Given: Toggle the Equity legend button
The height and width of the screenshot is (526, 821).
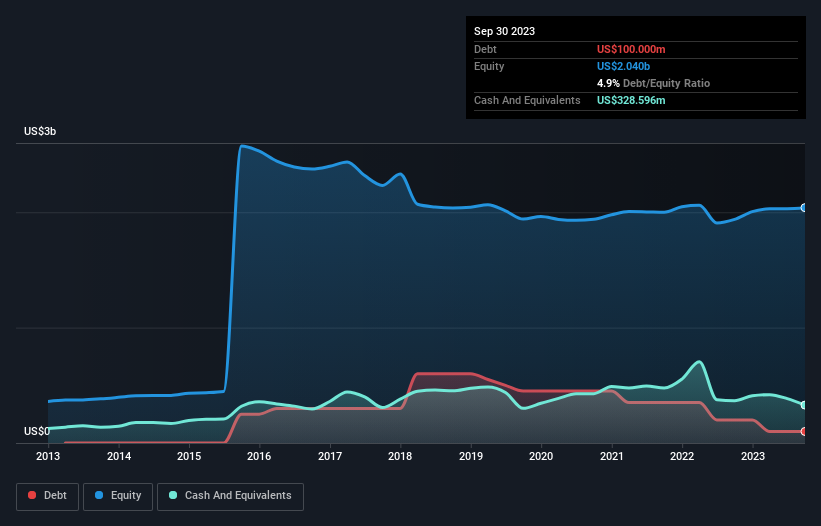Looking at the screenshot, I should pos(118,497).
